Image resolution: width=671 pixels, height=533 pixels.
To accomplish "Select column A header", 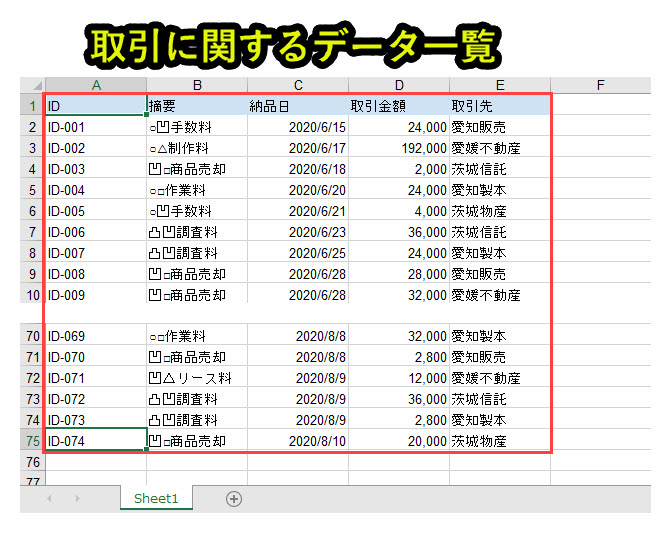I will pos(96,85).
